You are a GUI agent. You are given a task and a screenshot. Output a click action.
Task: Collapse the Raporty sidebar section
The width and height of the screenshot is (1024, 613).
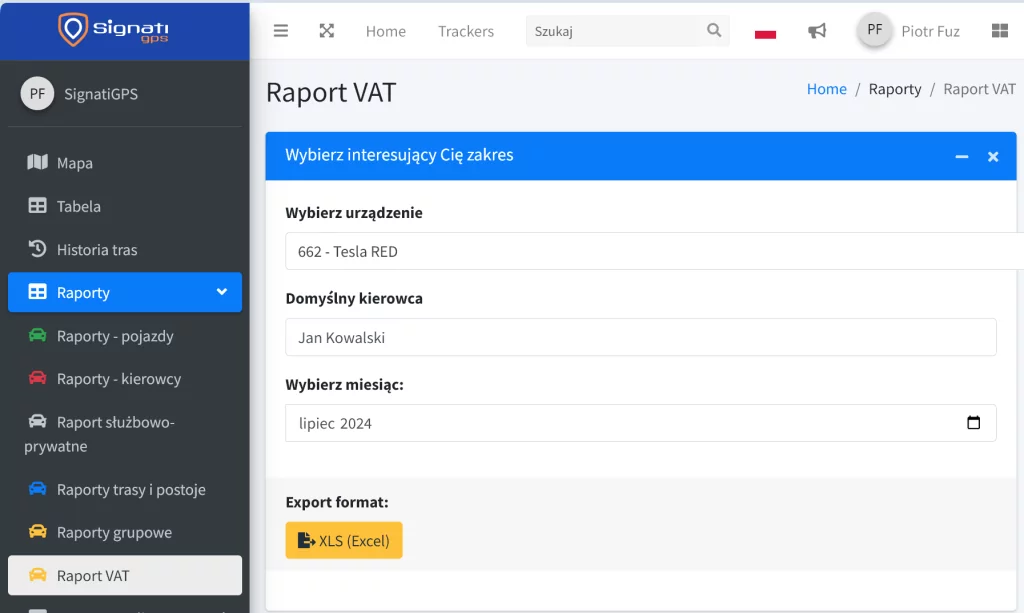click(x=125, y=292)
